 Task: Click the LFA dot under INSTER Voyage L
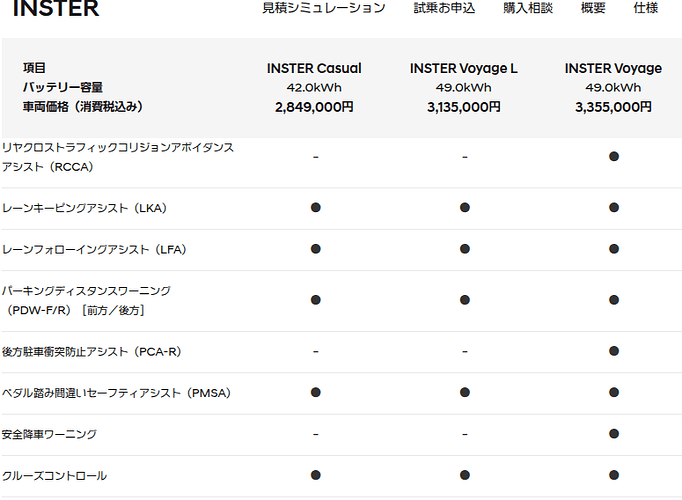tap(465, 249)
